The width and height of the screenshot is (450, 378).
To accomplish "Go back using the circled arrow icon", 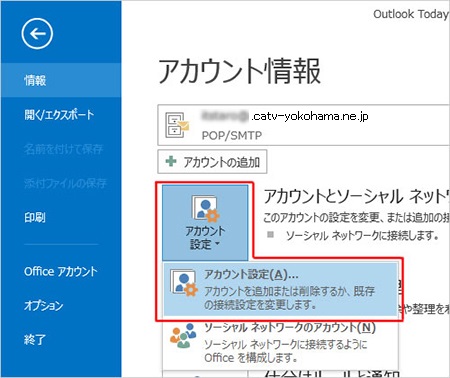I will click(37, 33).
